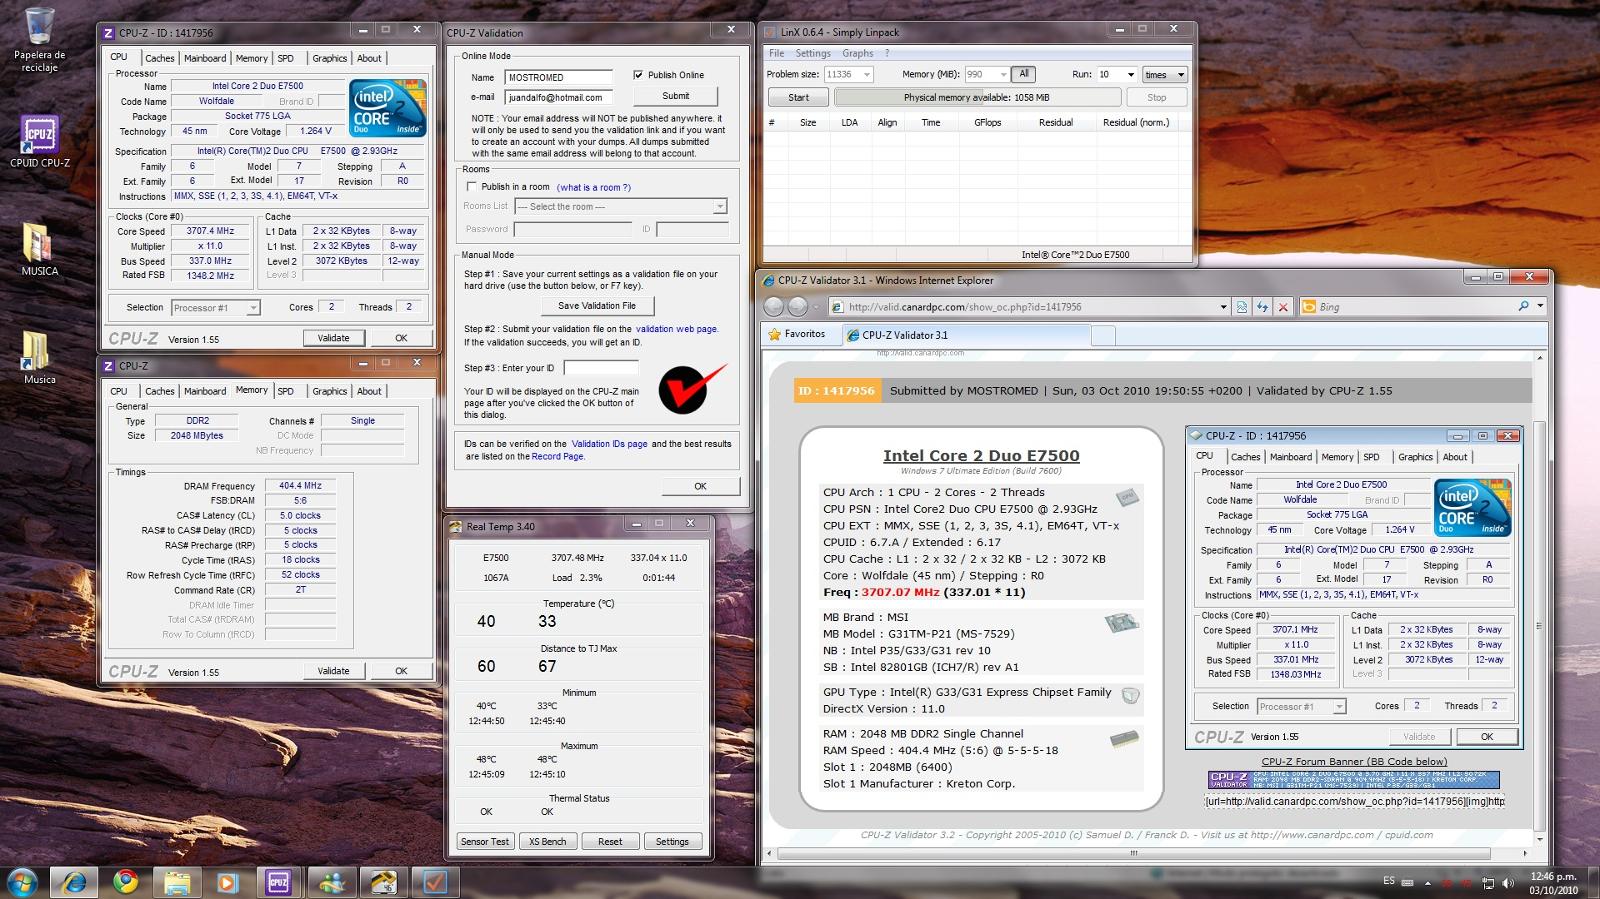Open the Musica desktop folder with lowercase name
Screen dimensions: 1600x899
(x=39, y=358)
